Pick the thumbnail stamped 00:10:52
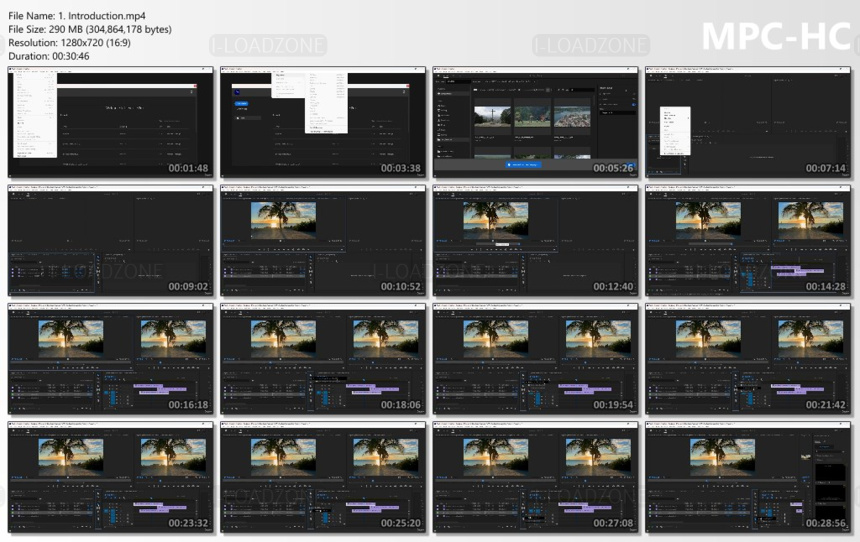This screenshot has height=542, width=860. (x=323, y=241)
